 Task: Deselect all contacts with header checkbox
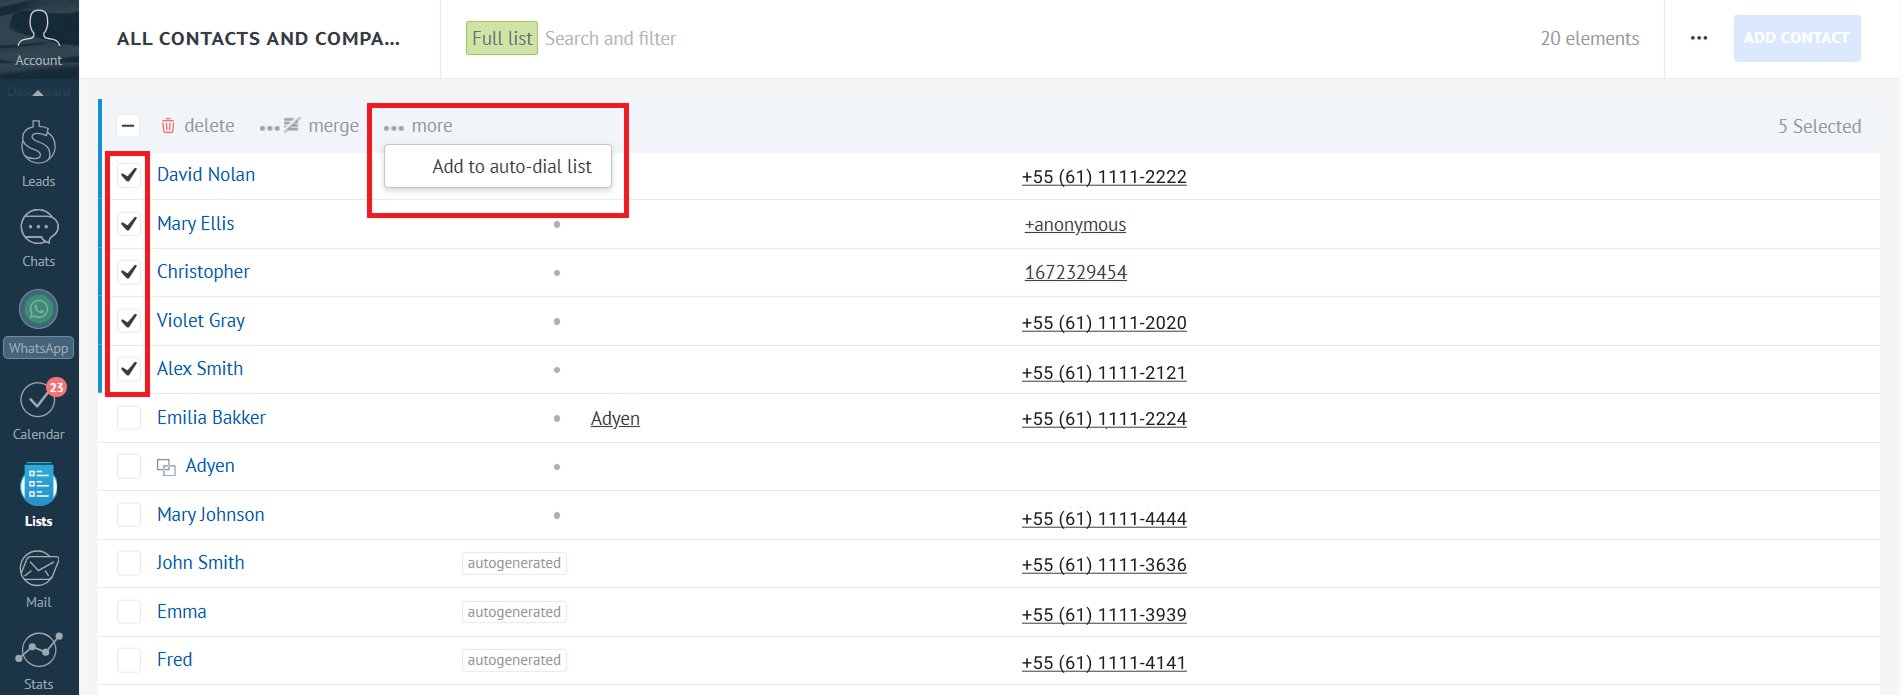point(128,126)
